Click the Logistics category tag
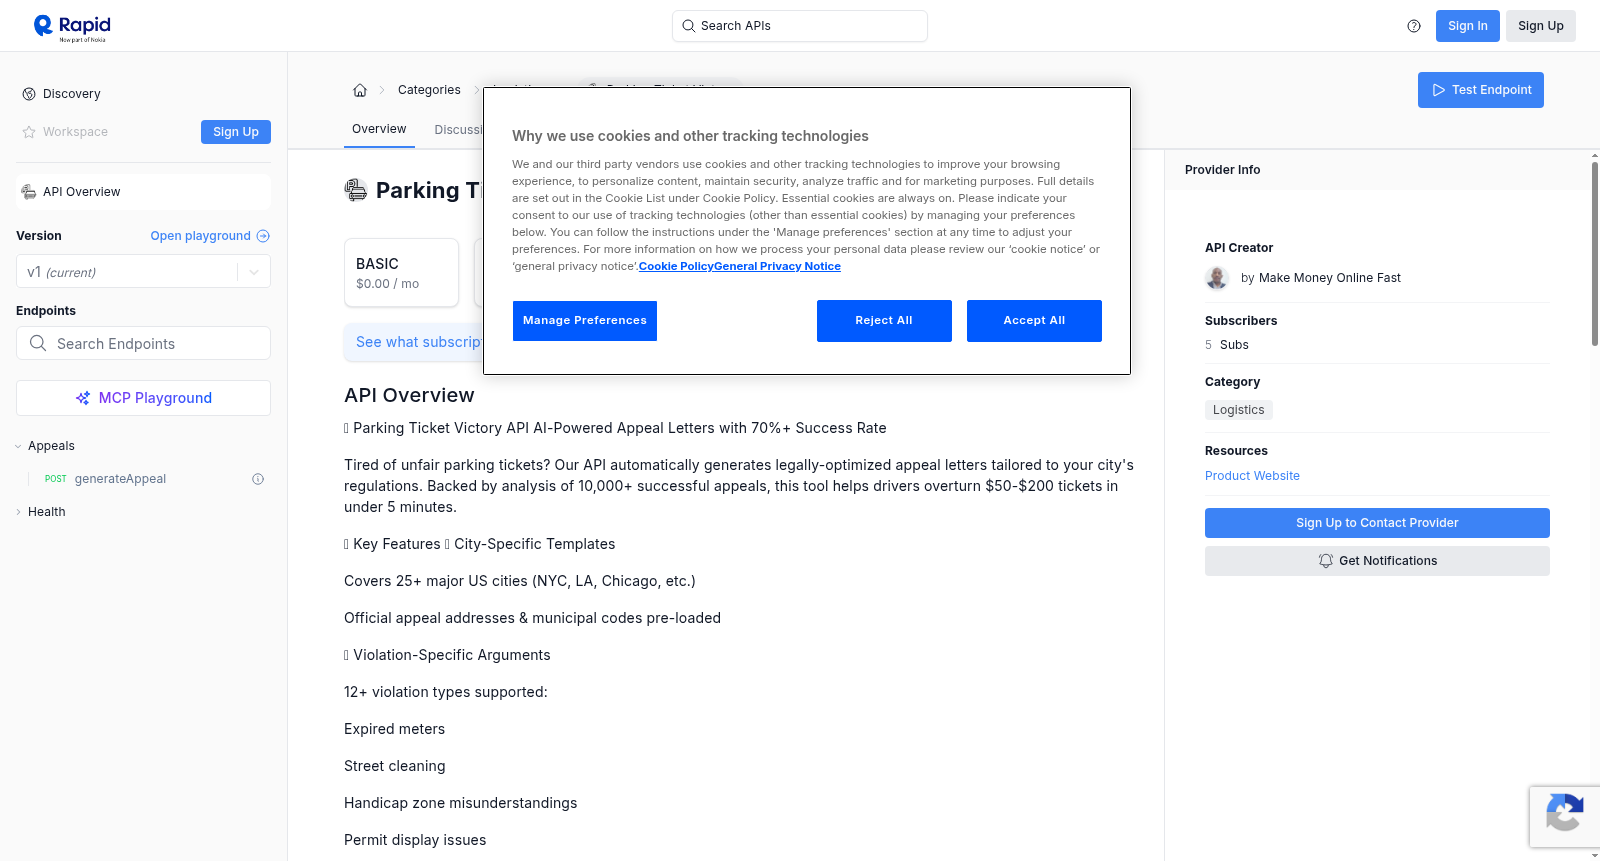Image resolution: width=1600 pixels, height=861 pixels. (x=1238, y=410)
